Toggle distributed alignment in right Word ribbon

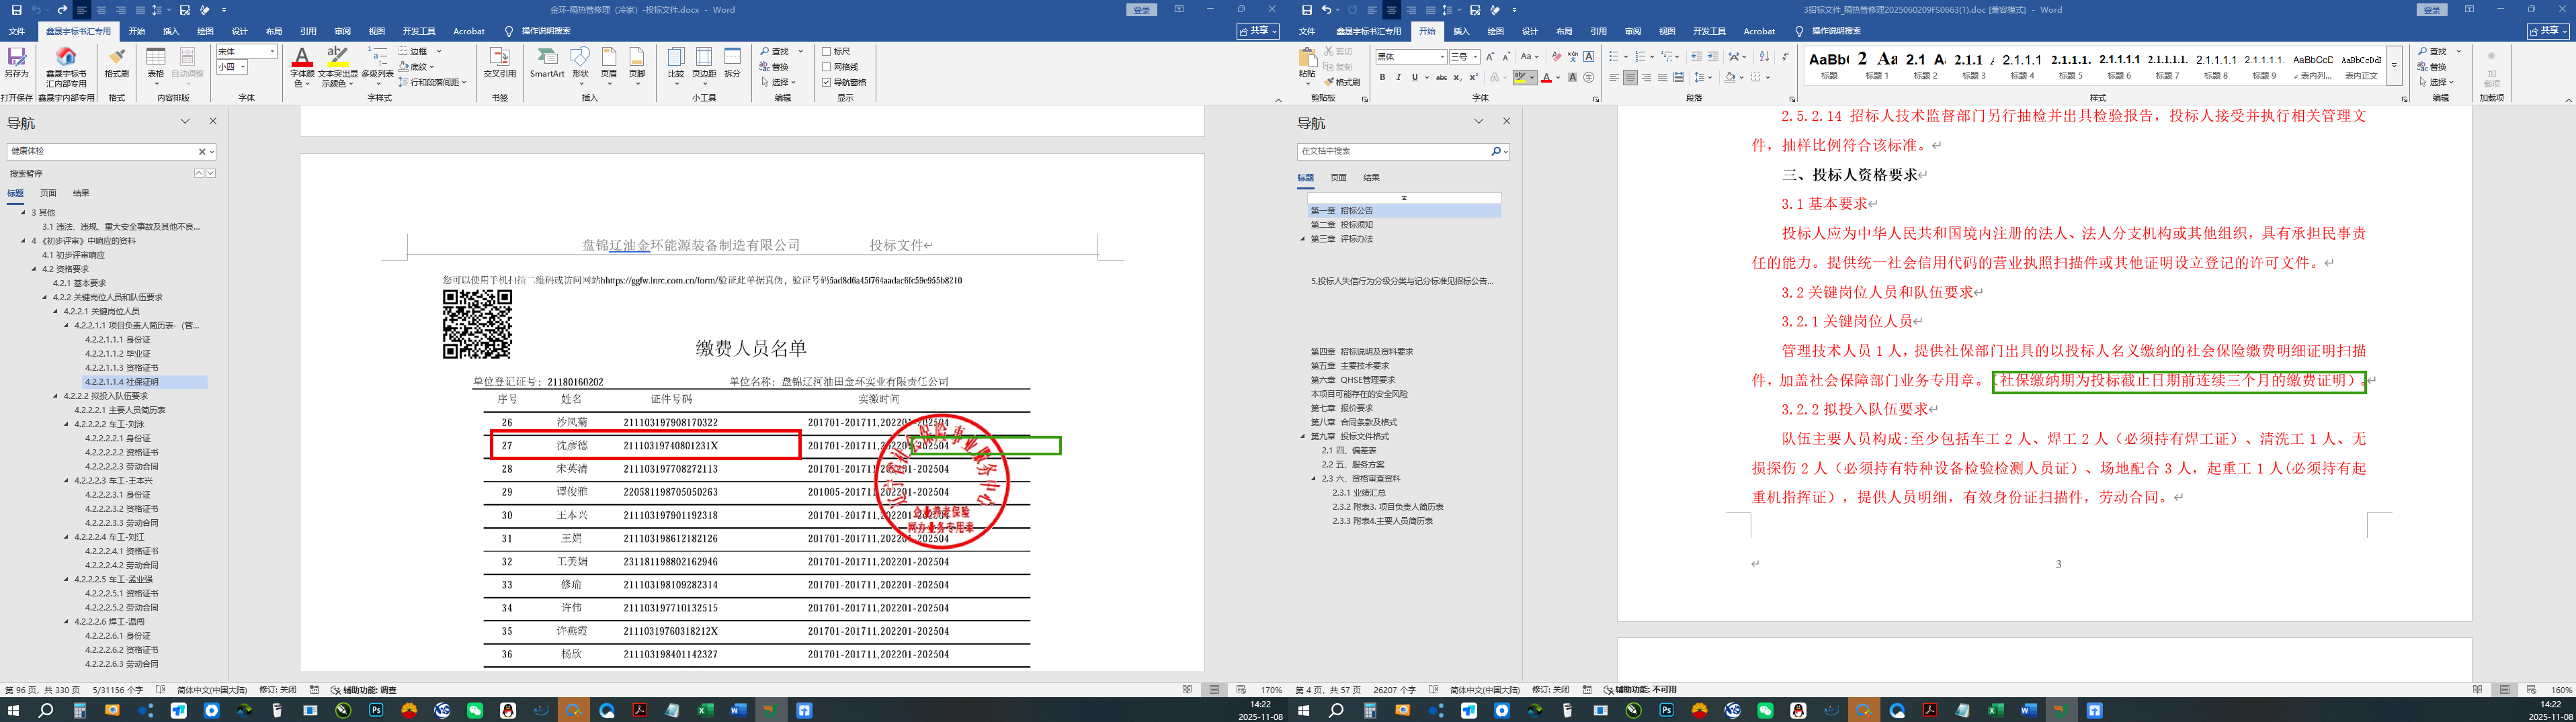tap(1678, 77)
